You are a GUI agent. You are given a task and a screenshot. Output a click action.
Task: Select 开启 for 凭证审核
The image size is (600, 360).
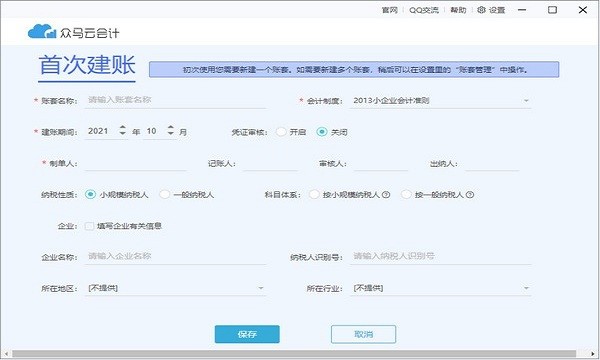281,132
